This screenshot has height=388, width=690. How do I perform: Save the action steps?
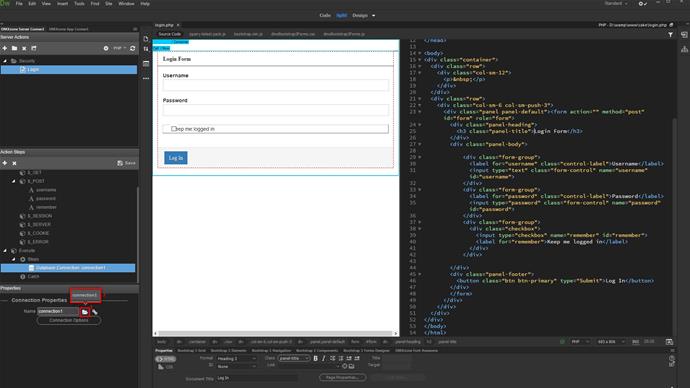(126, 163)
